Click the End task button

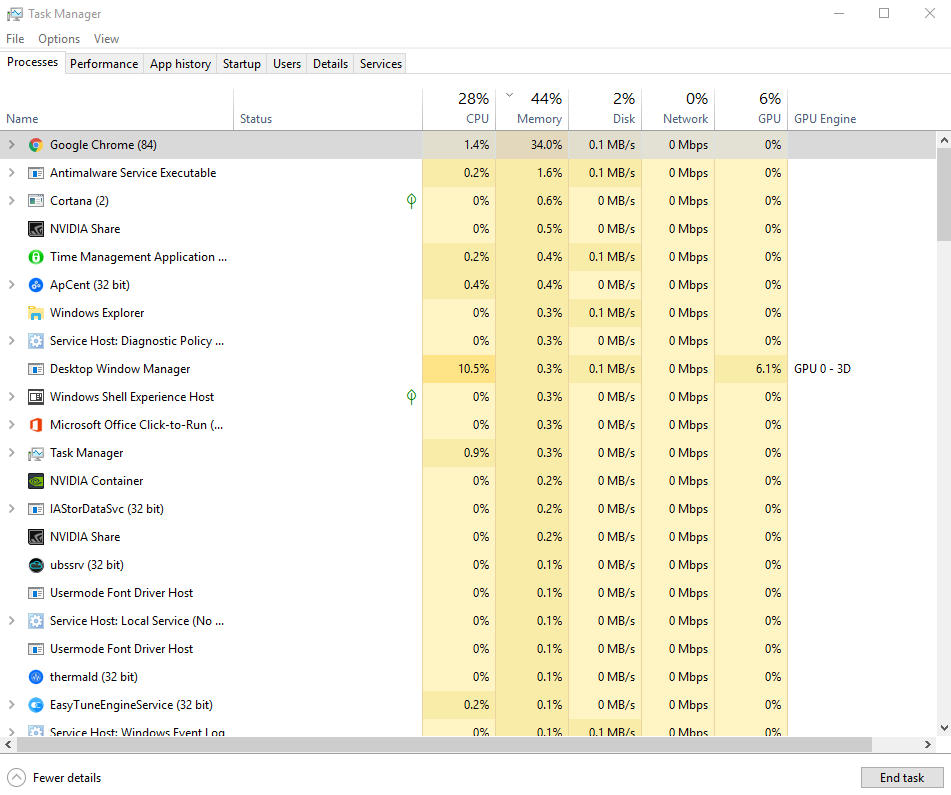pyautogui.click(x=902, y=777)
